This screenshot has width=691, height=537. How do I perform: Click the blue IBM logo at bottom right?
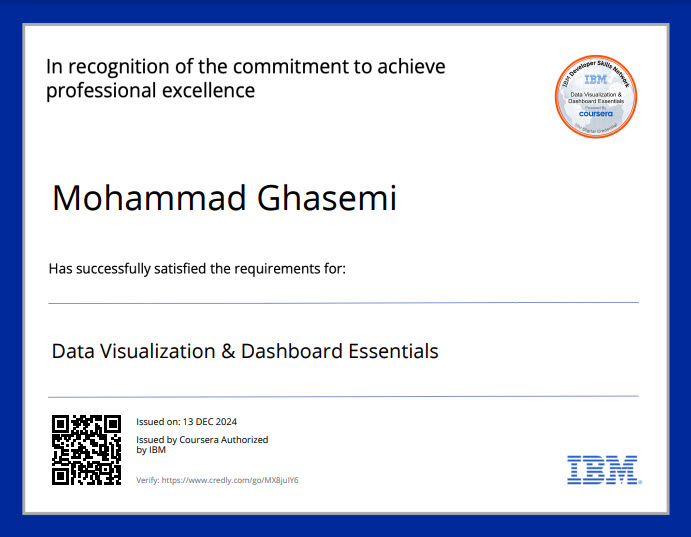(604, 469)
